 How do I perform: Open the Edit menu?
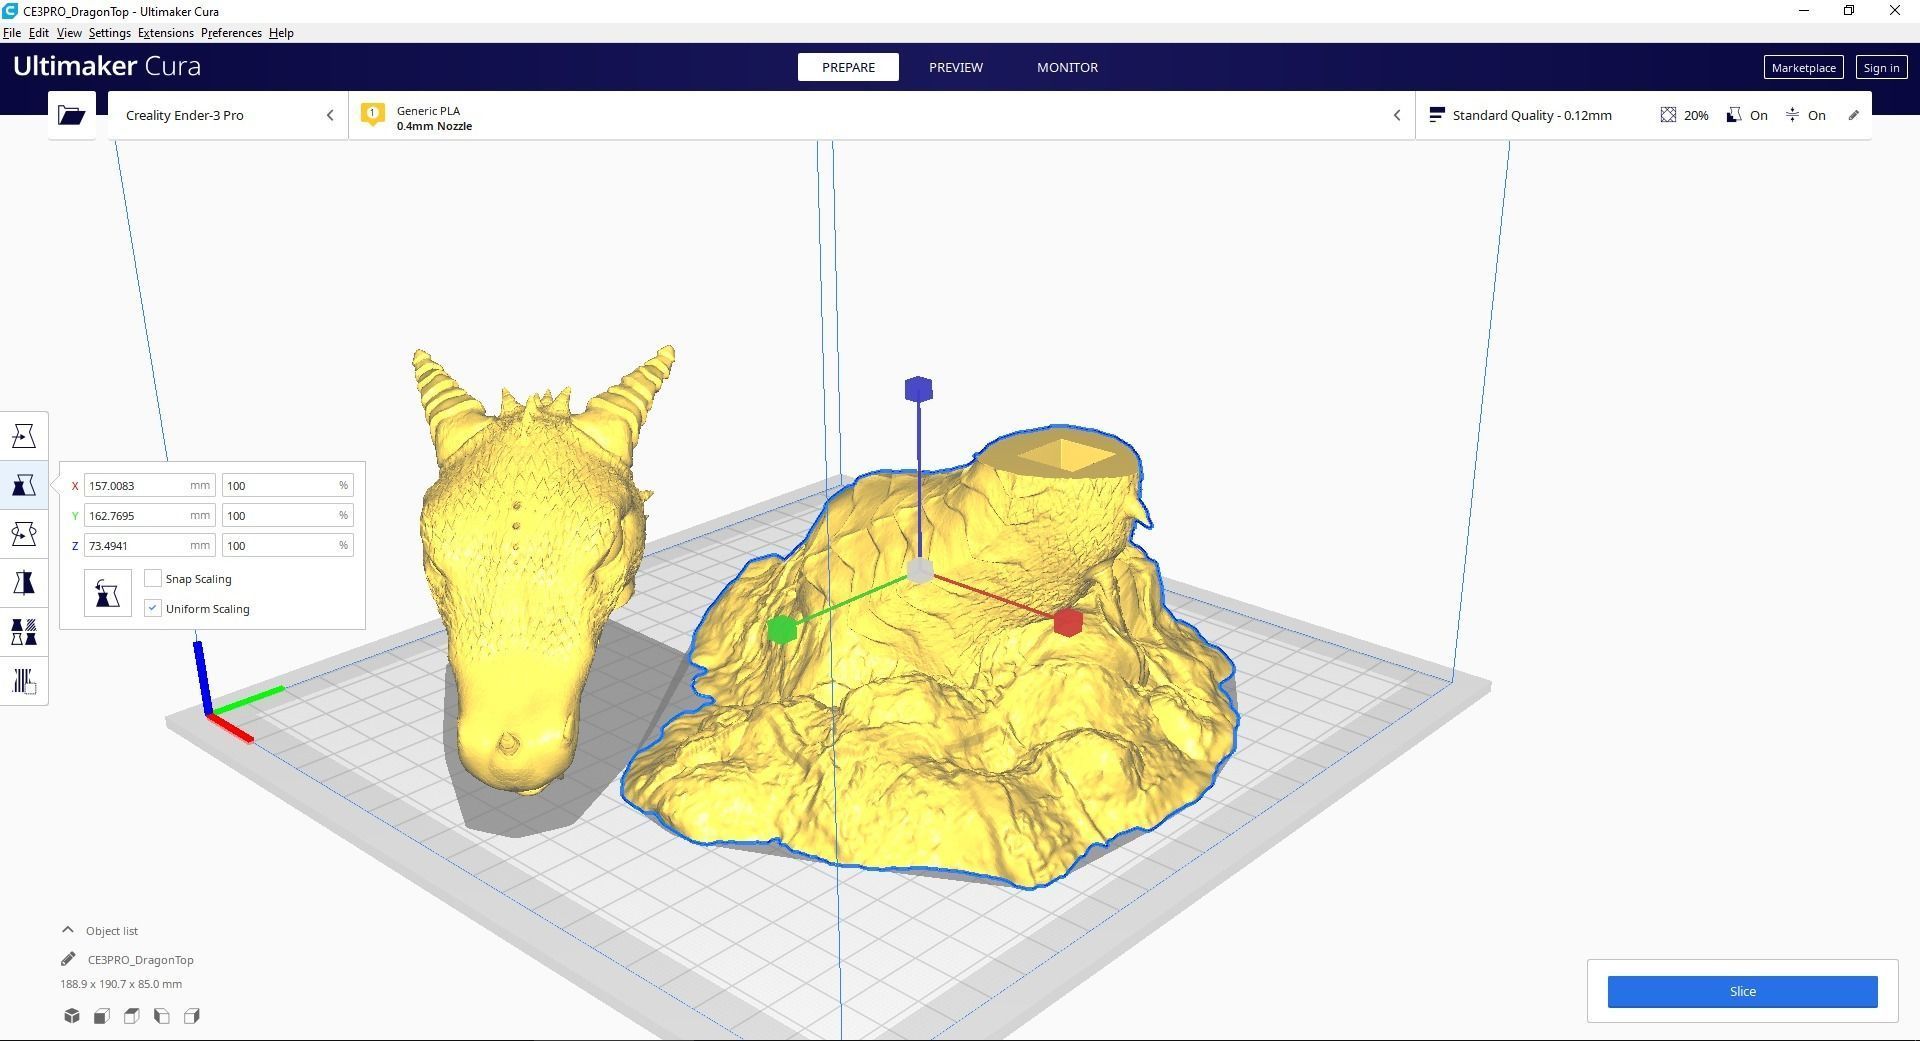[39, 33]
